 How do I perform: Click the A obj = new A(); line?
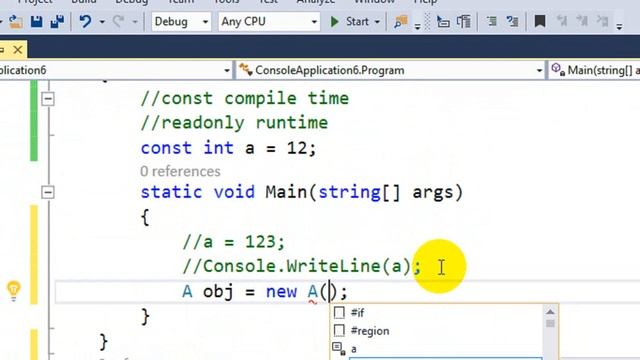click(x=265, y=292)
